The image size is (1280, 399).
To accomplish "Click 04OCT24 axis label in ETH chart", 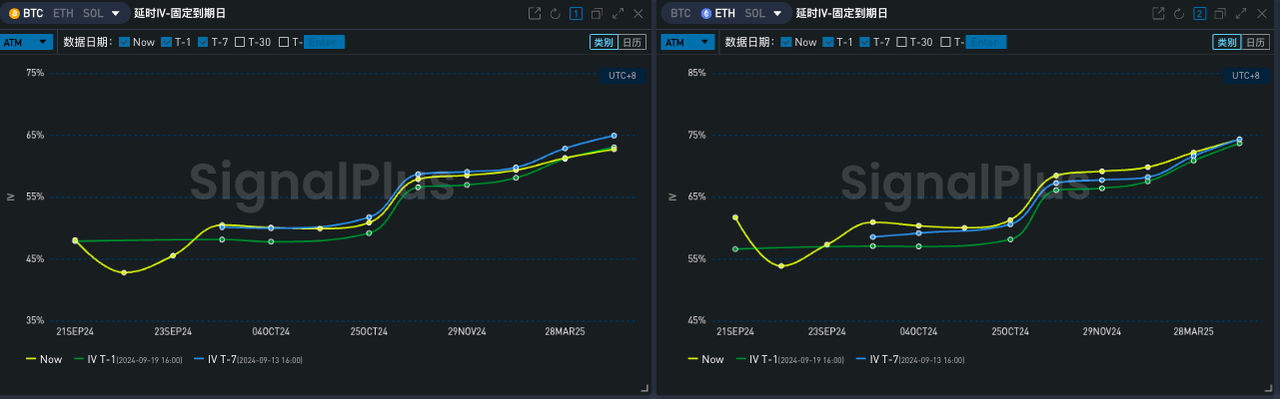I will 919,331.
